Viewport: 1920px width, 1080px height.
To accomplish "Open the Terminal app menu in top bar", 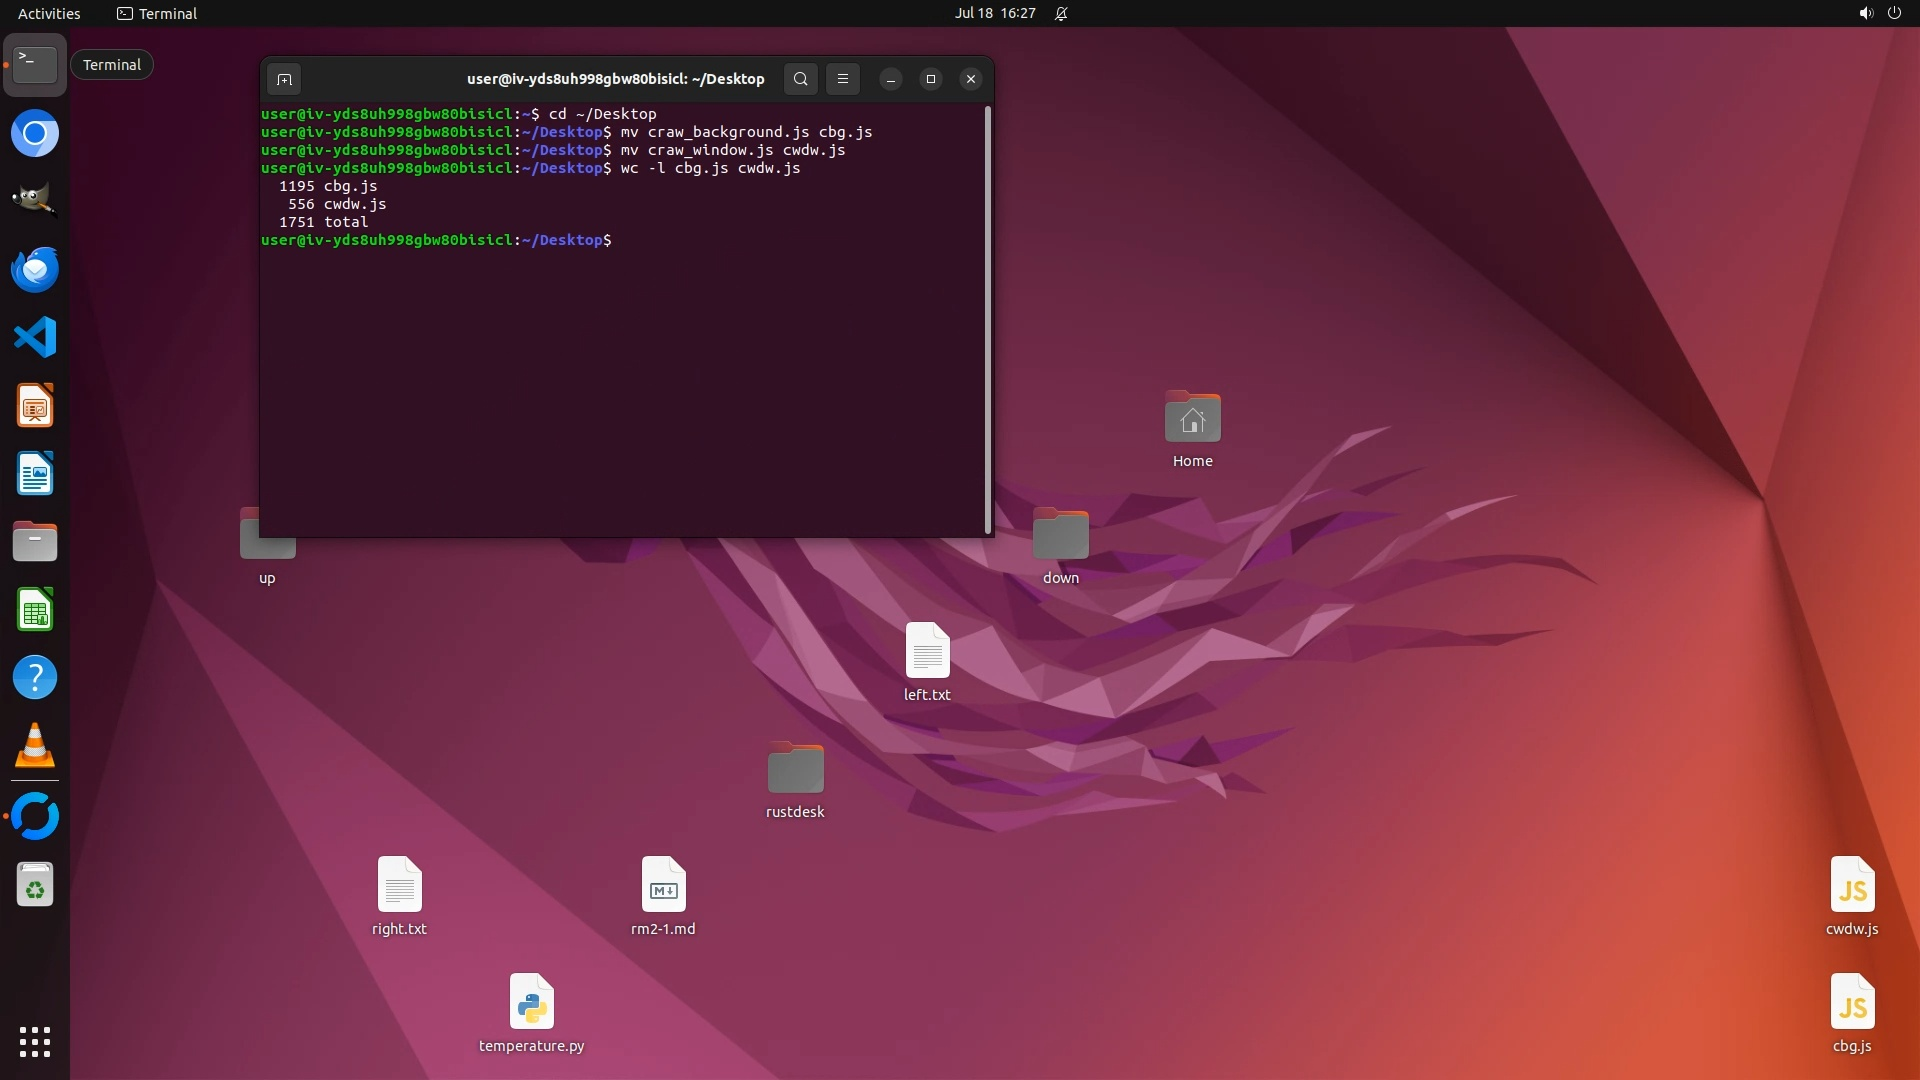I will coord(157,13).
